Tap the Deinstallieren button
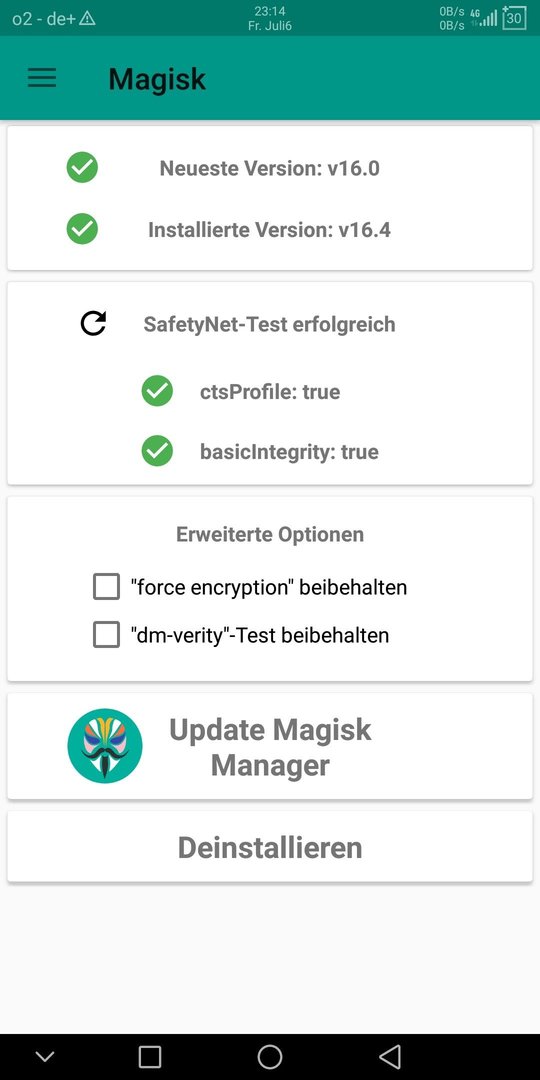 [x=270, y=847]
